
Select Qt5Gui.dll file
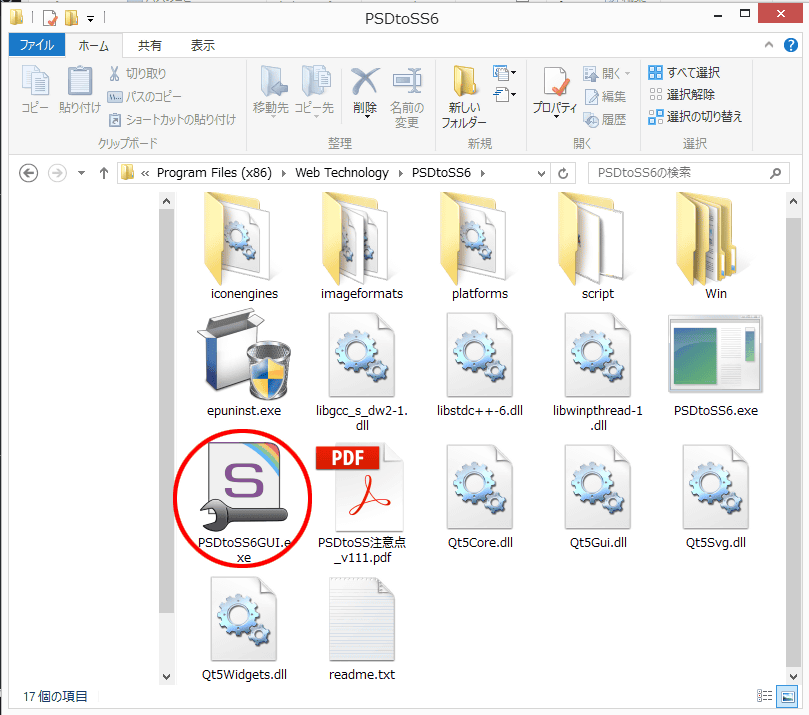coord(597,497)
